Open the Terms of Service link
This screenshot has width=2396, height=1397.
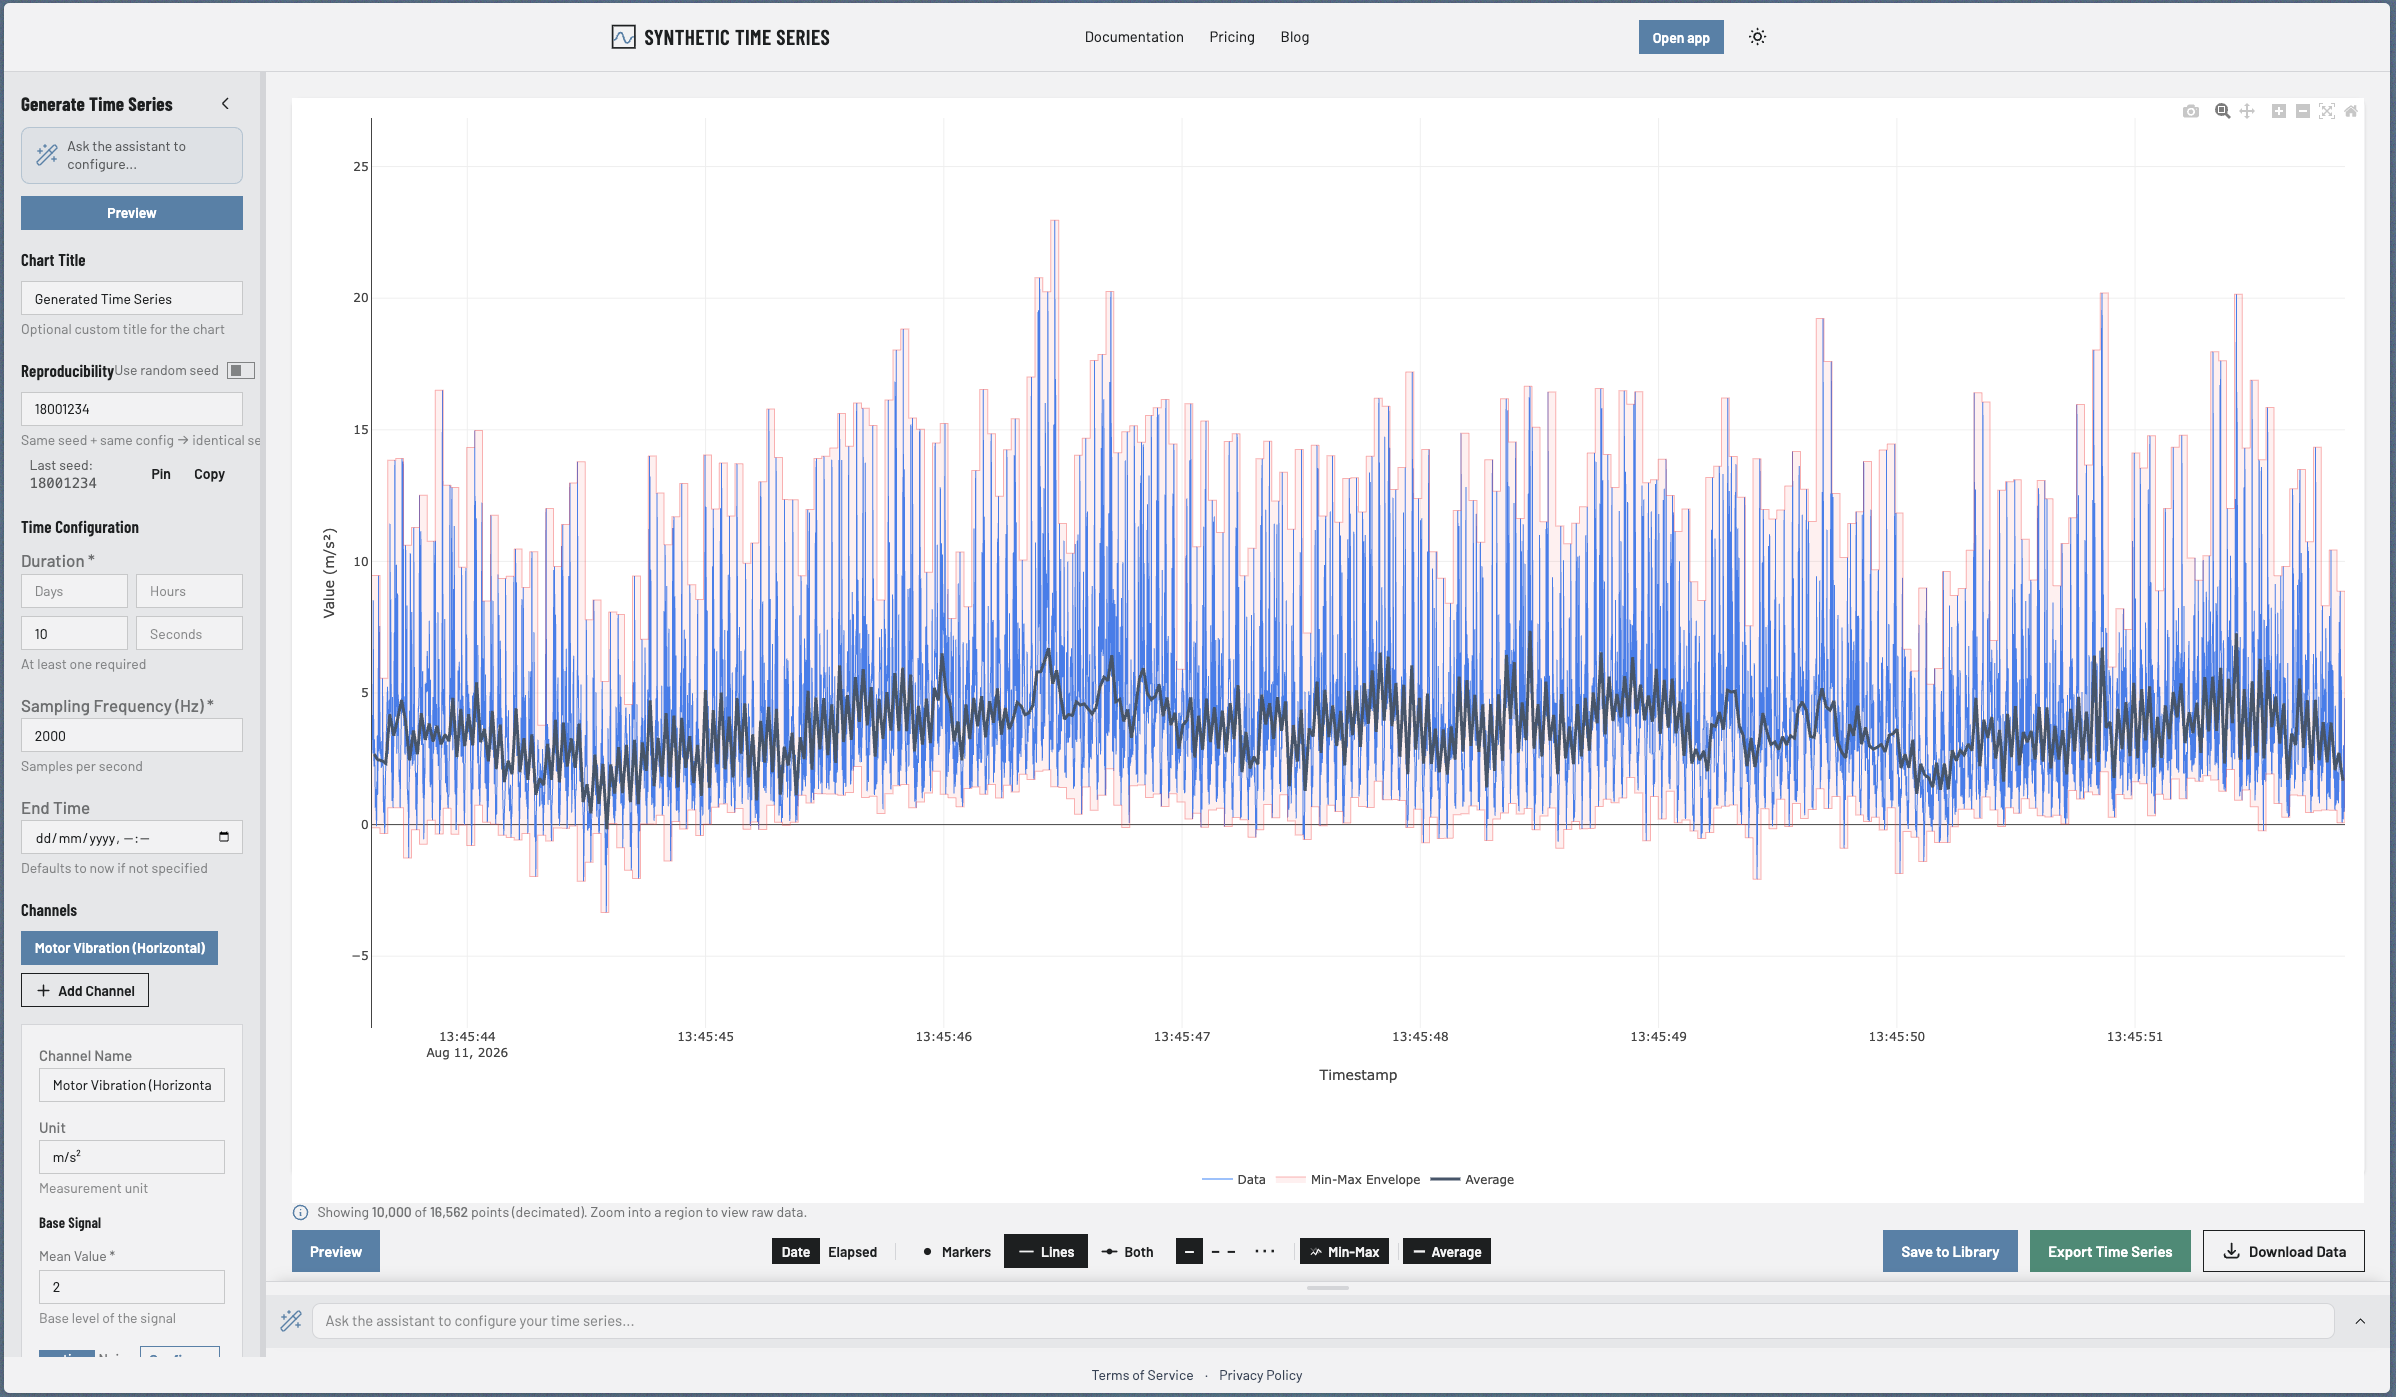click(1142, 1375)
